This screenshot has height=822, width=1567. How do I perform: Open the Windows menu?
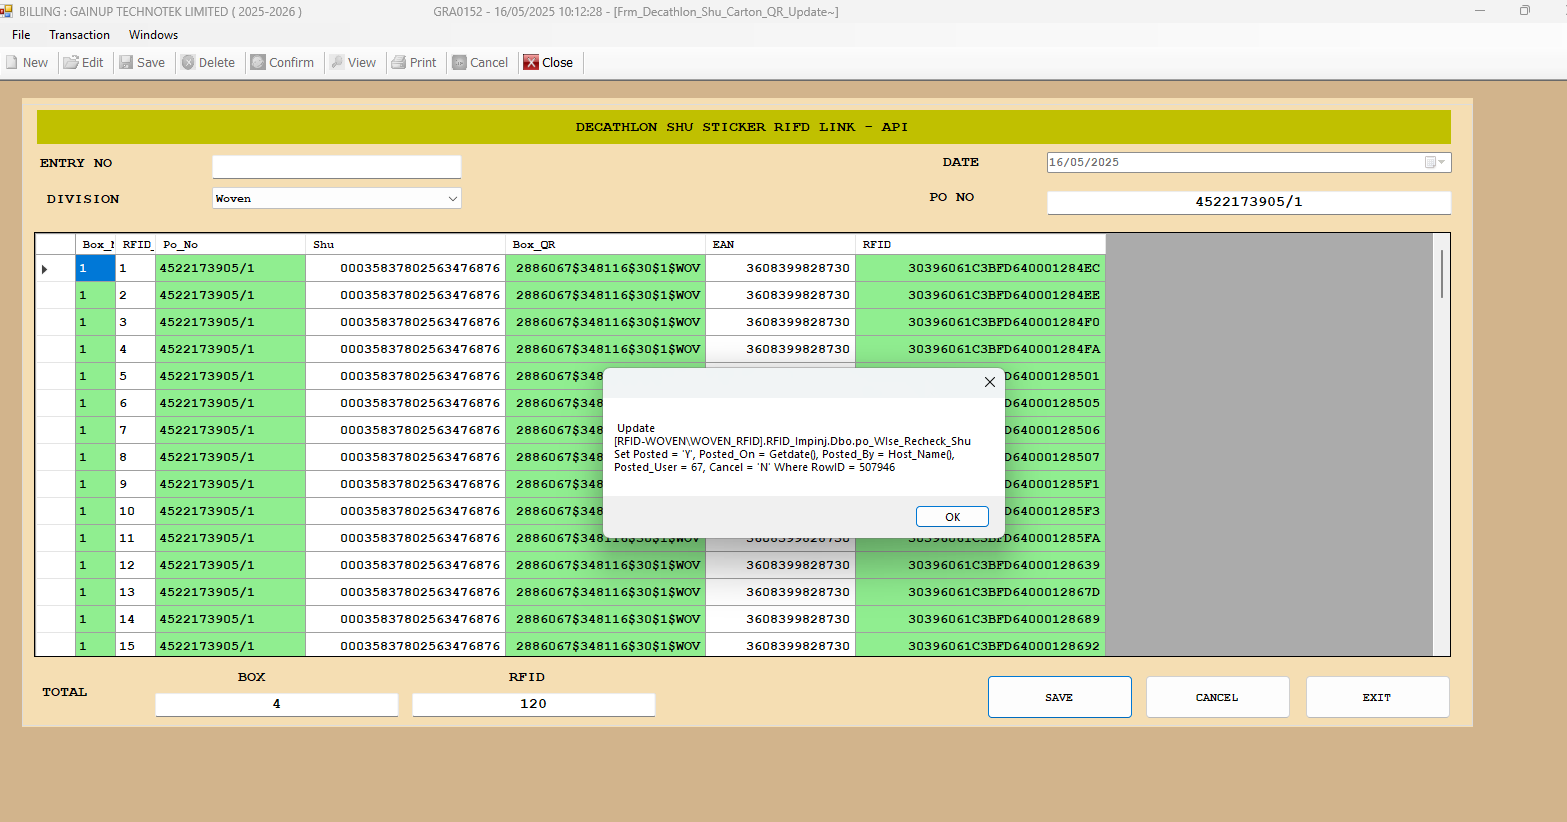tap(153, 35)
